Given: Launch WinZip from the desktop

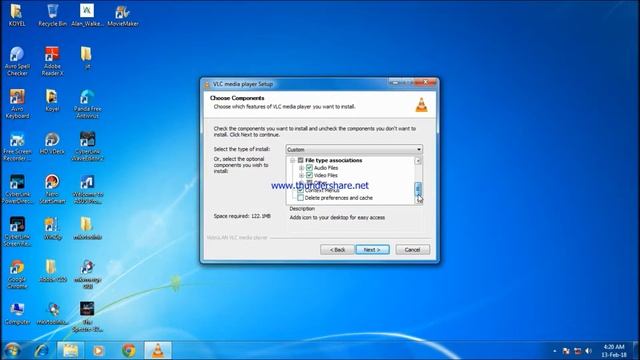Looking at the screenshot, I should coord(52,229).
